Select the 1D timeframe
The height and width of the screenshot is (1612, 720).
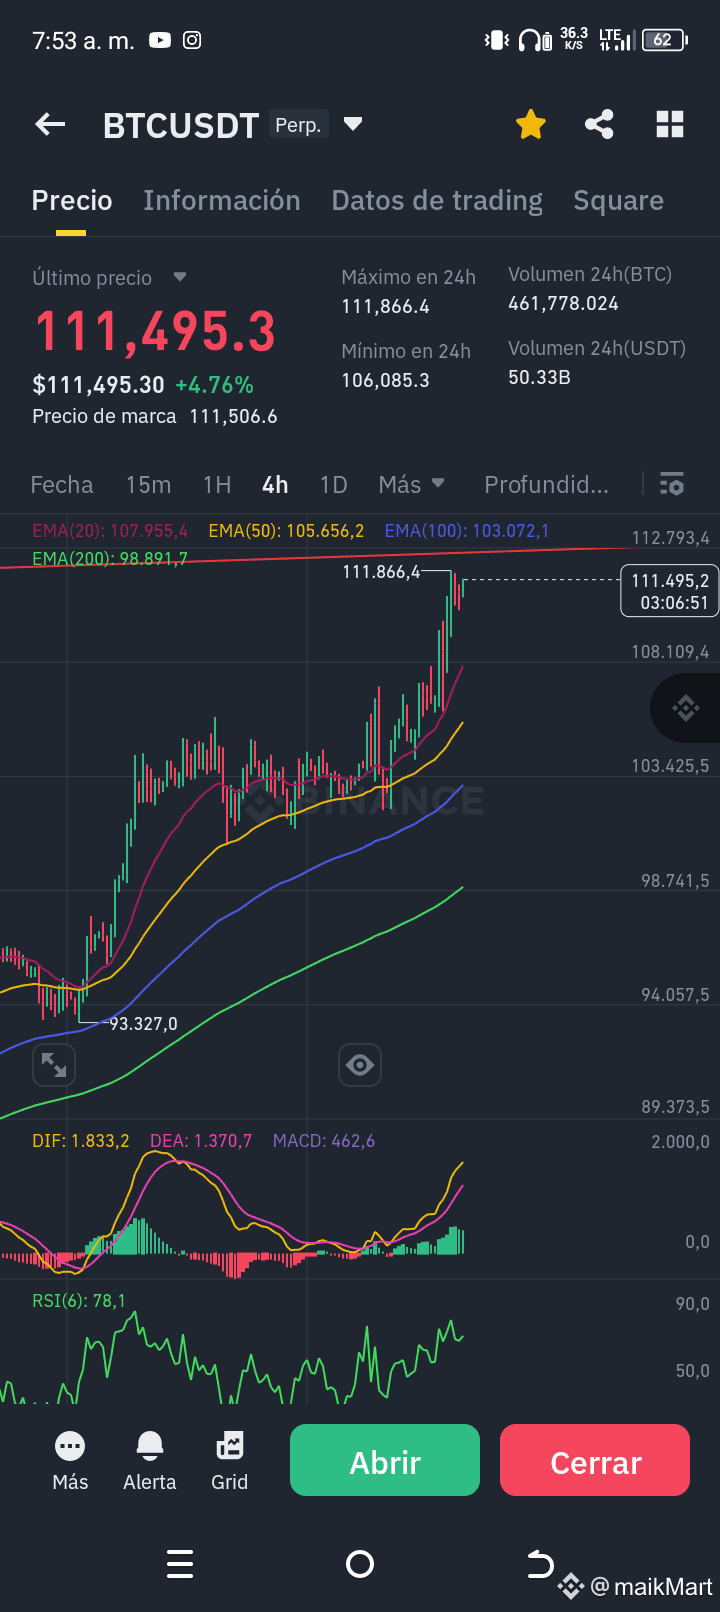pyautogui.click(x=333, y=485)
